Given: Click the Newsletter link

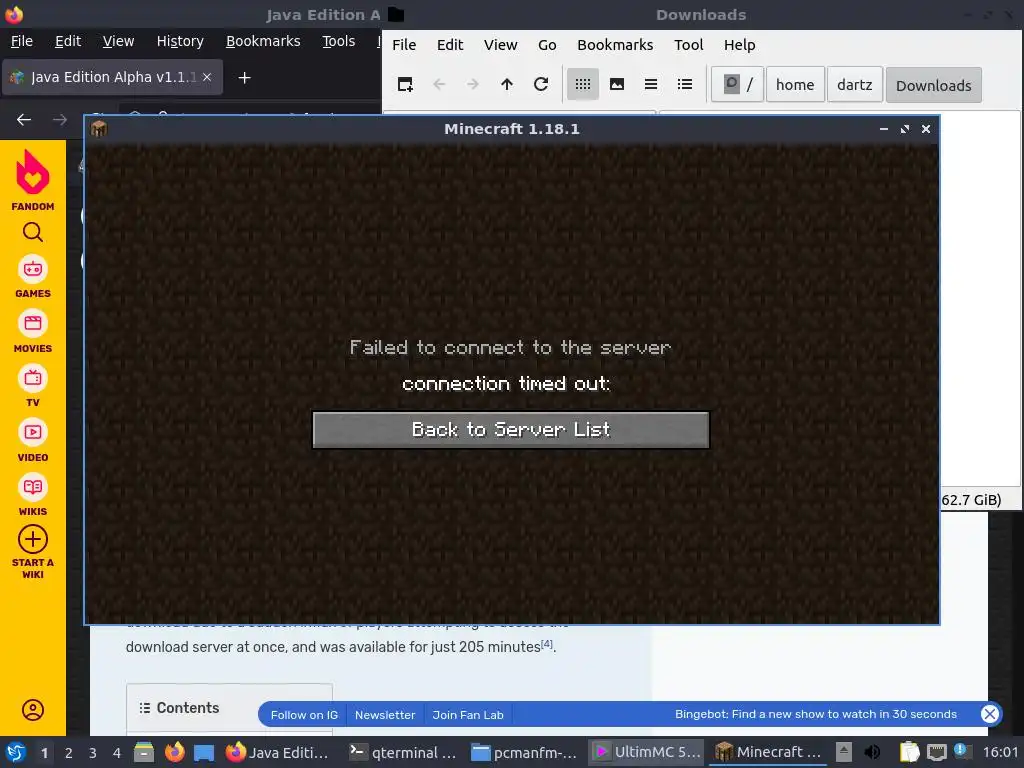Looking at the screenshot, I should pyautogui.click(x=385, y=714).
